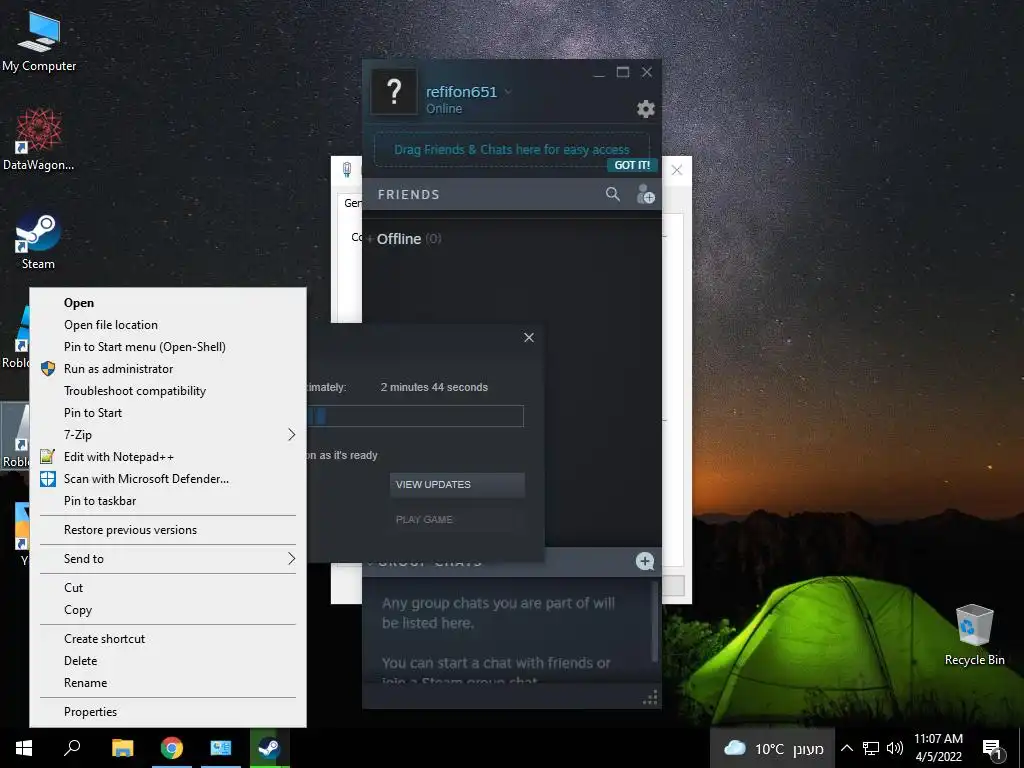Select the Steam desktop shortcut

pos(38,240)
